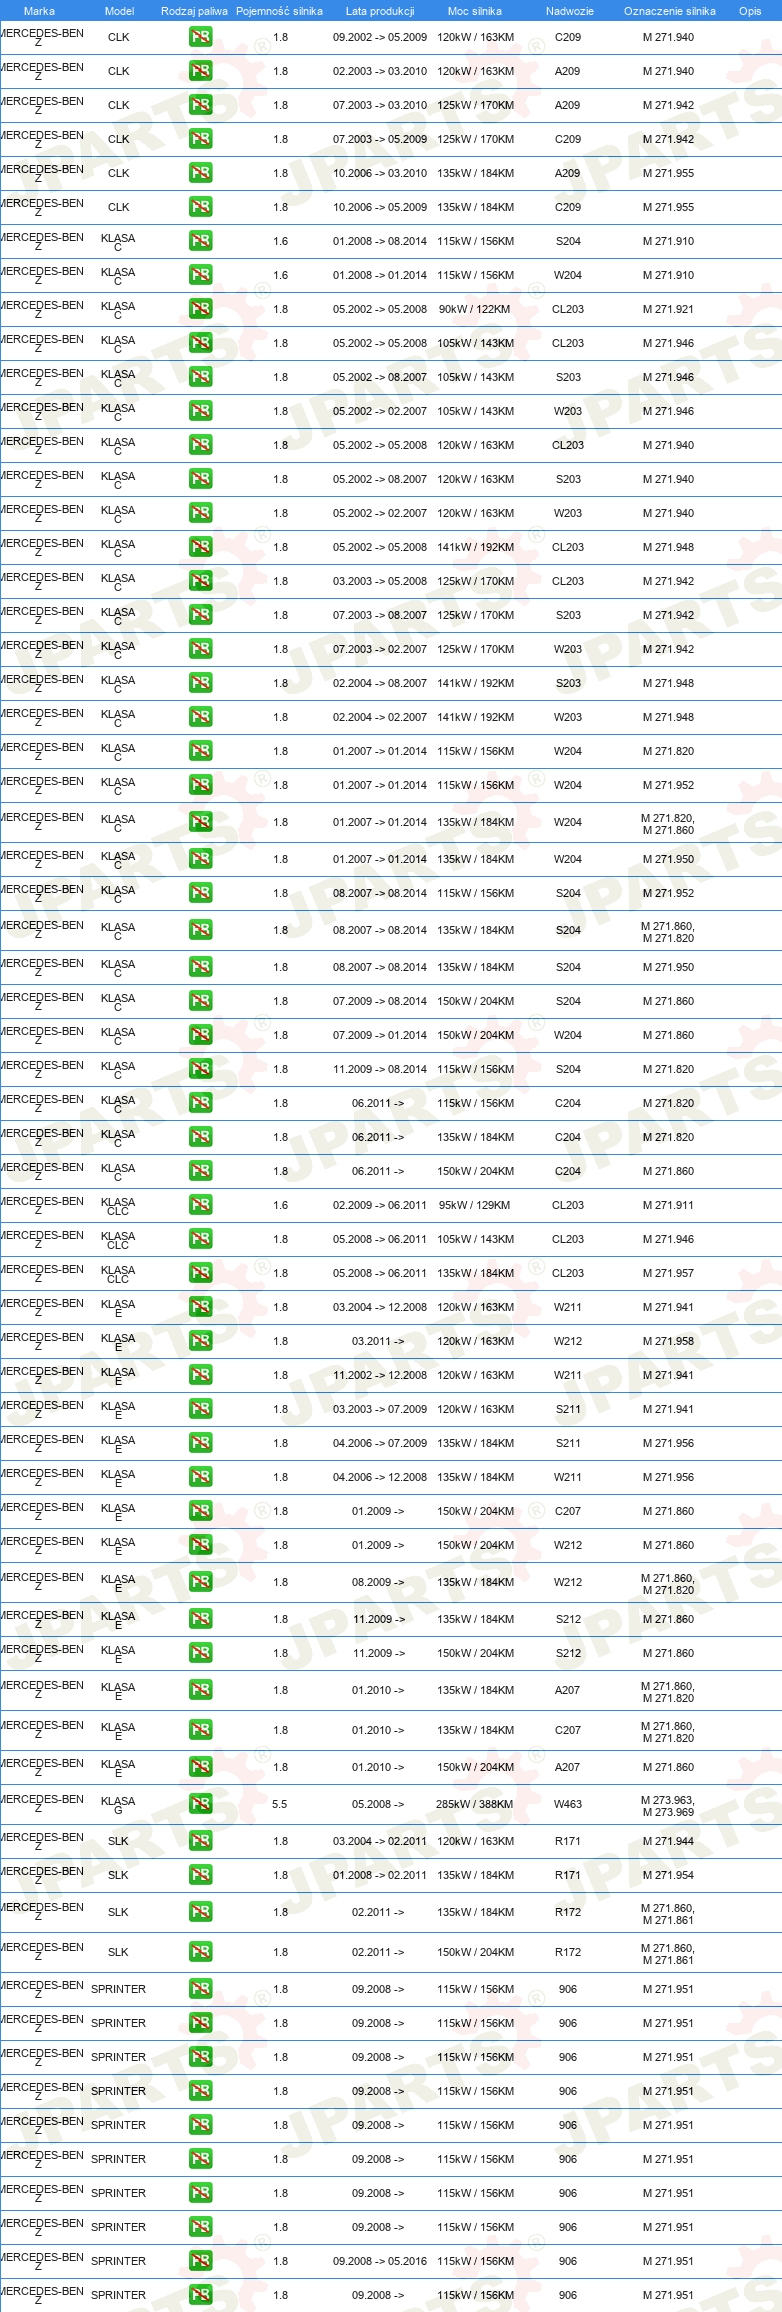Click the 11.2009 -> 08.2014 production years cell

point(380,1070)
